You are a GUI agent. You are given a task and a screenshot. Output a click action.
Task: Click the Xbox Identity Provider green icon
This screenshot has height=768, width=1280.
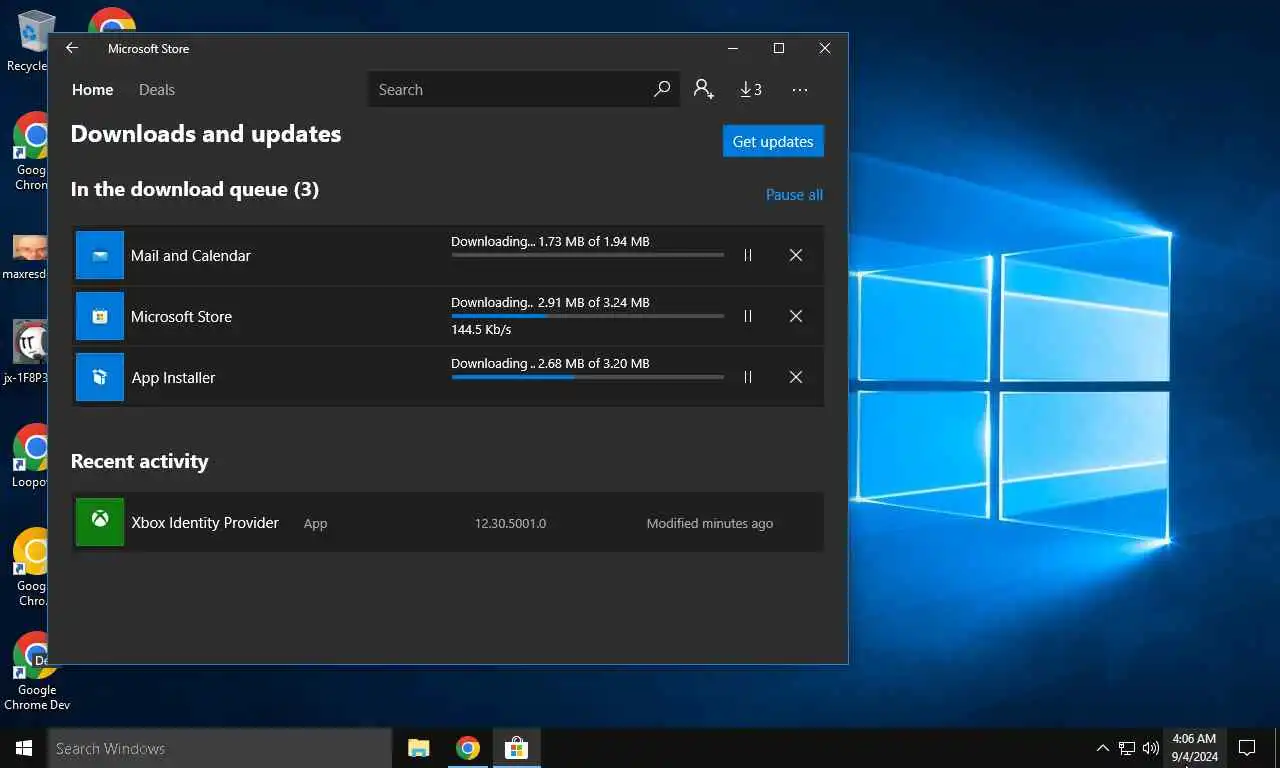pos(100,522)
